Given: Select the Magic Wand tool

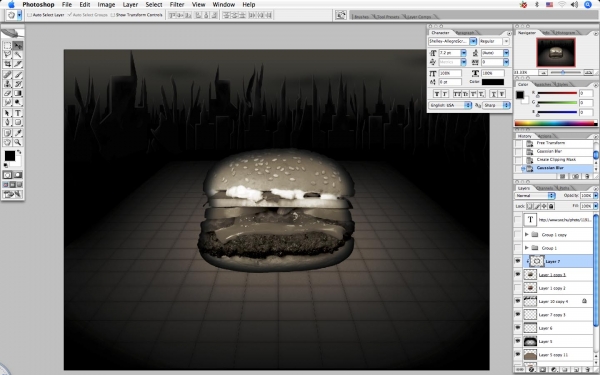Looking at the screenshot, I should 18,55.
